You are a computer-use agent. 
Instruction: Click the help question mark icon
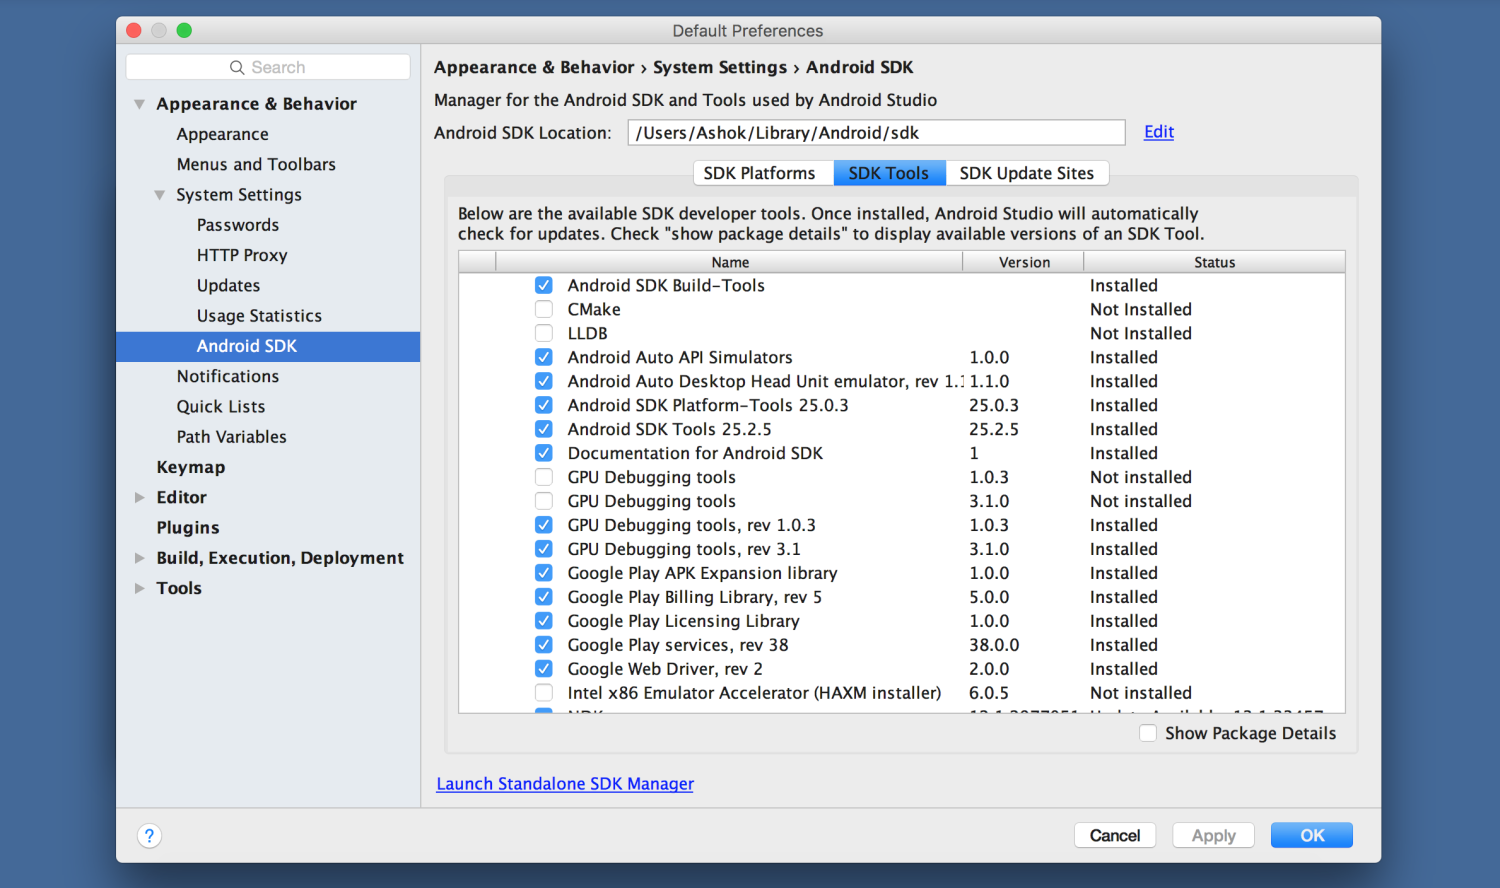[149, 836]
